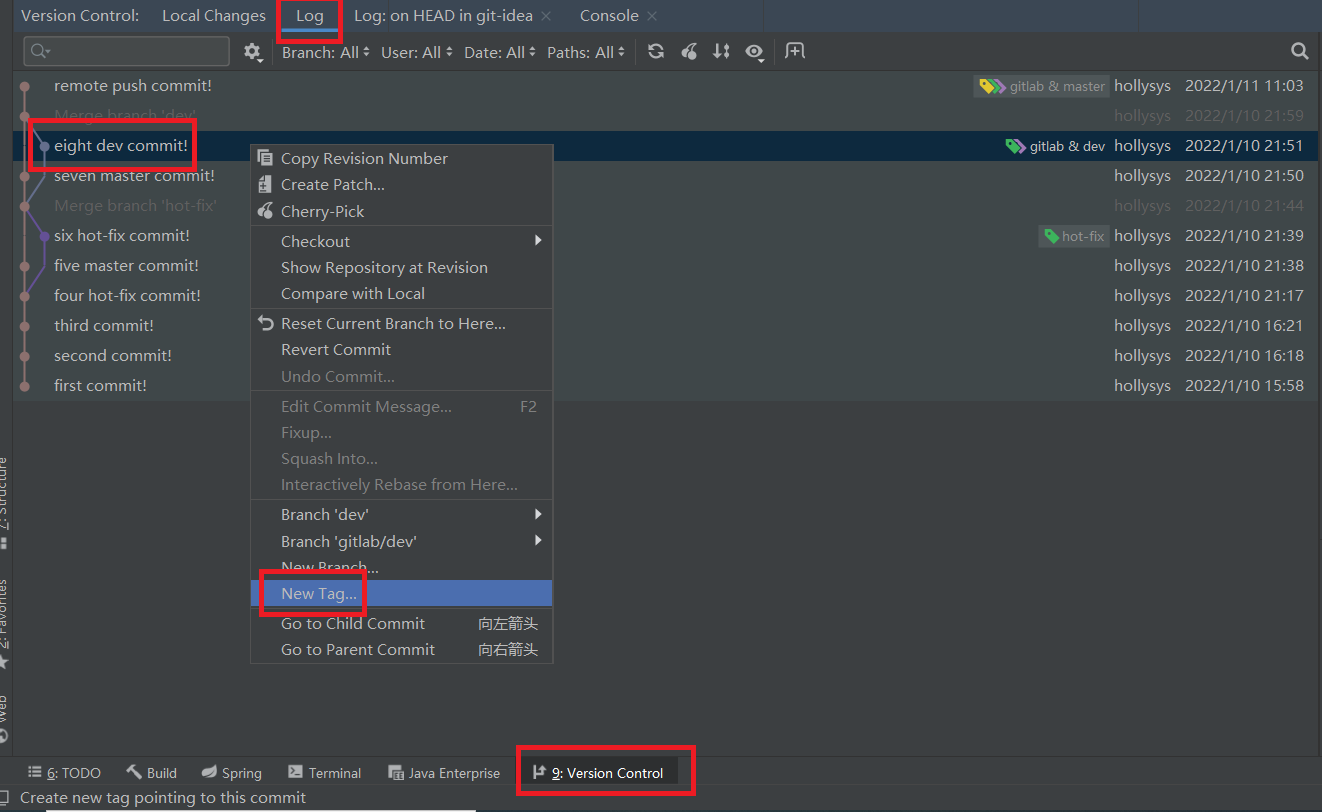This screenshot has height=812, width=1322.
Task: Open new log tab plus icon
Action: 795,51
